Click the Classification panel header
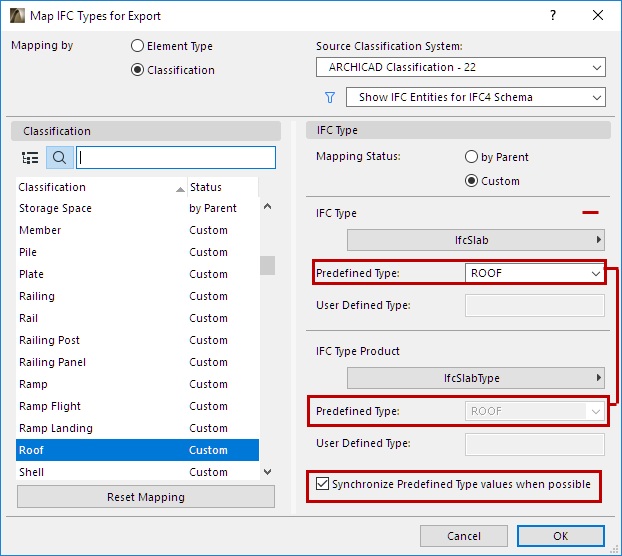The image size is (622, 556). pyautogui.click(x=146, y=131)
